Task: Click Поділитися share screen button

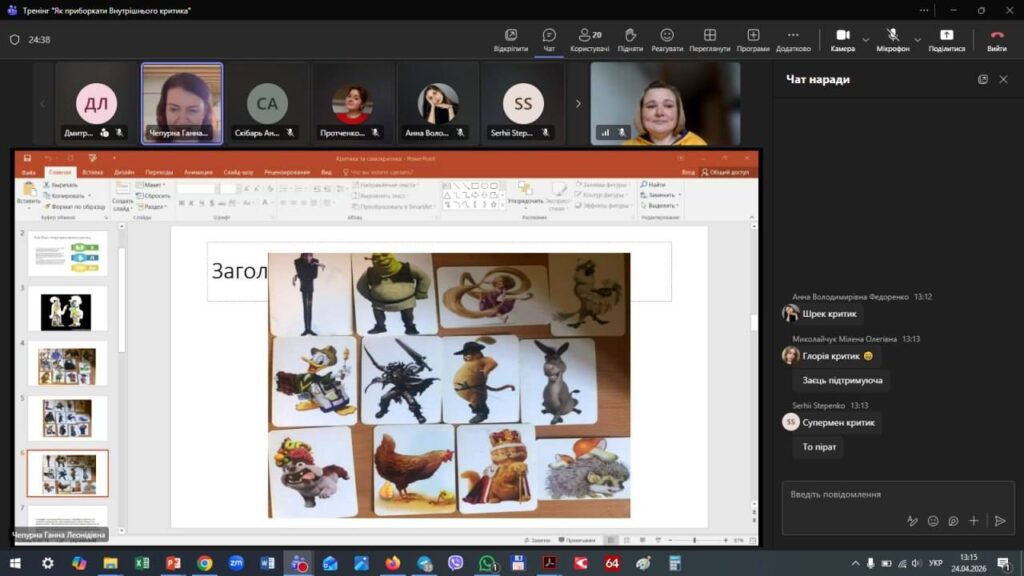Action: [x=946, y=40]
